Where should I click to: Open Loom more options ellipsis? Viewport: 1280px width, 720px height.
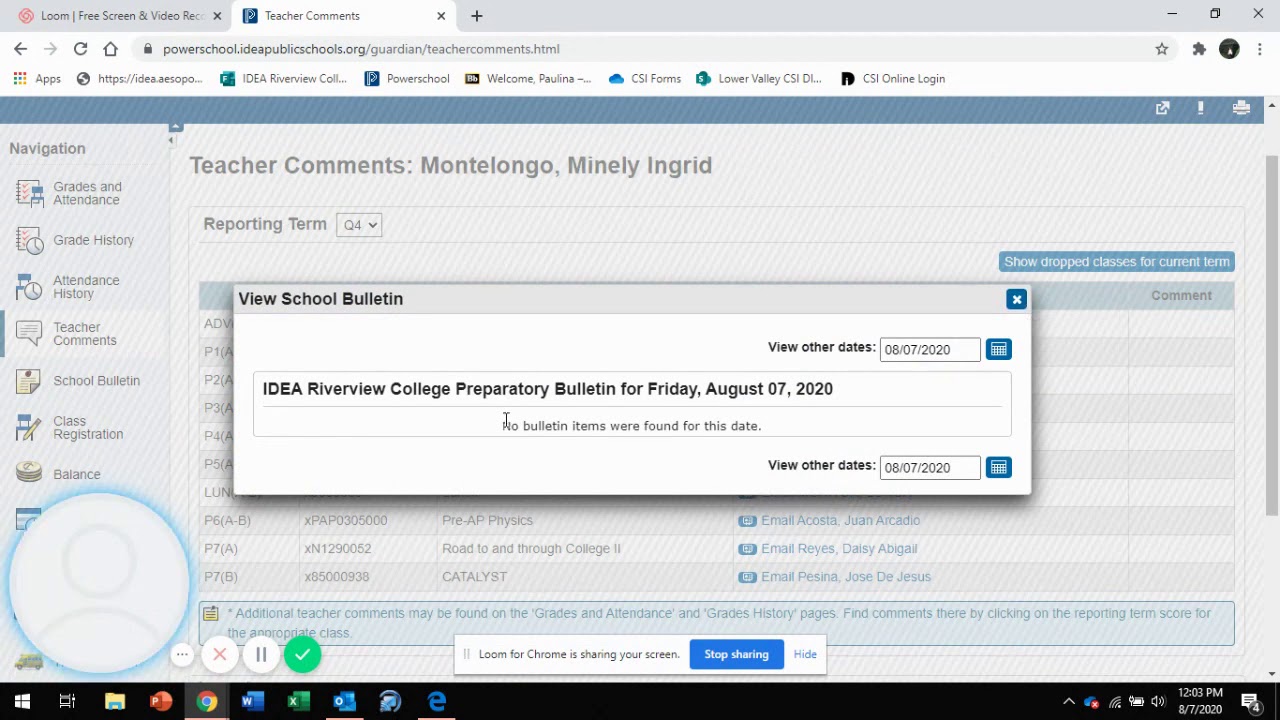pyautogui.click(x=182, y=655)
